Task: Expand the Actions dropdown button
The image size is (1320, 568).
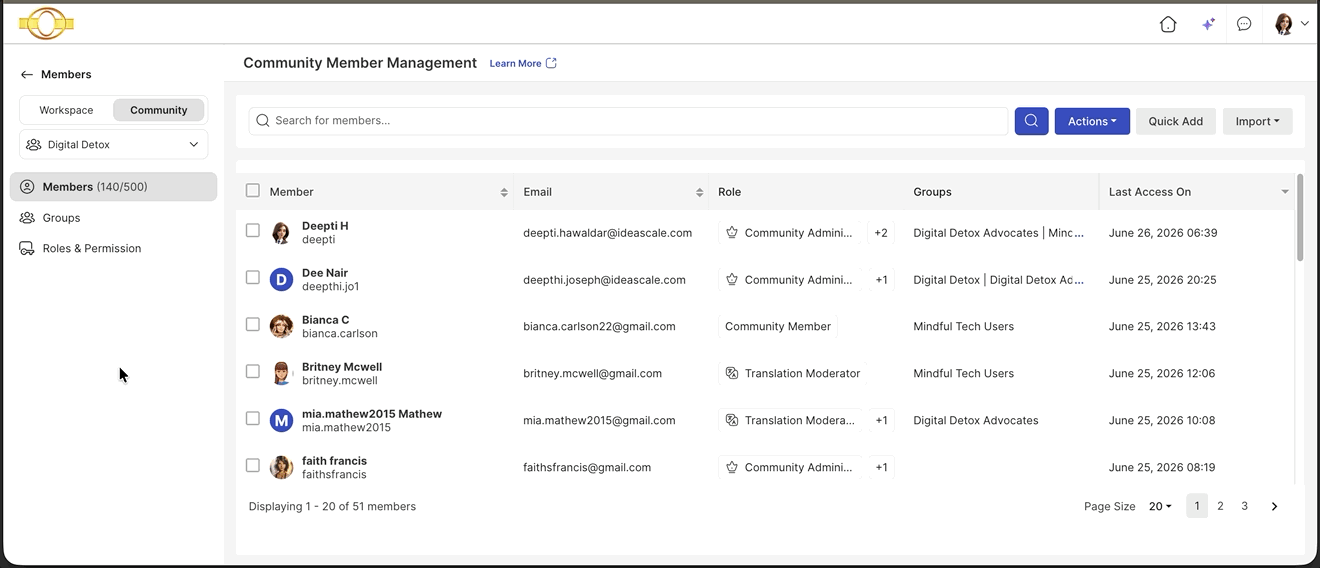Action: 1092,121
